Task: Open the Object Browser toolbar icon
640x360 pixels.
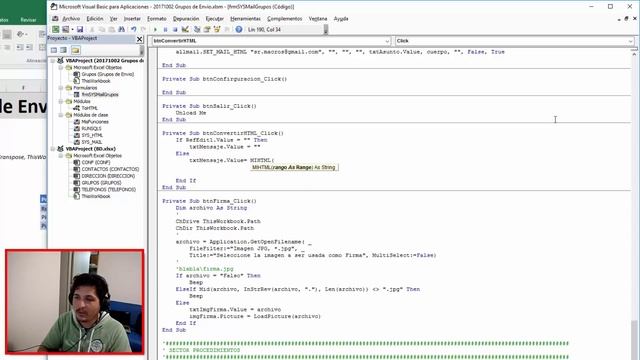Action: click(x=217, y=29)
